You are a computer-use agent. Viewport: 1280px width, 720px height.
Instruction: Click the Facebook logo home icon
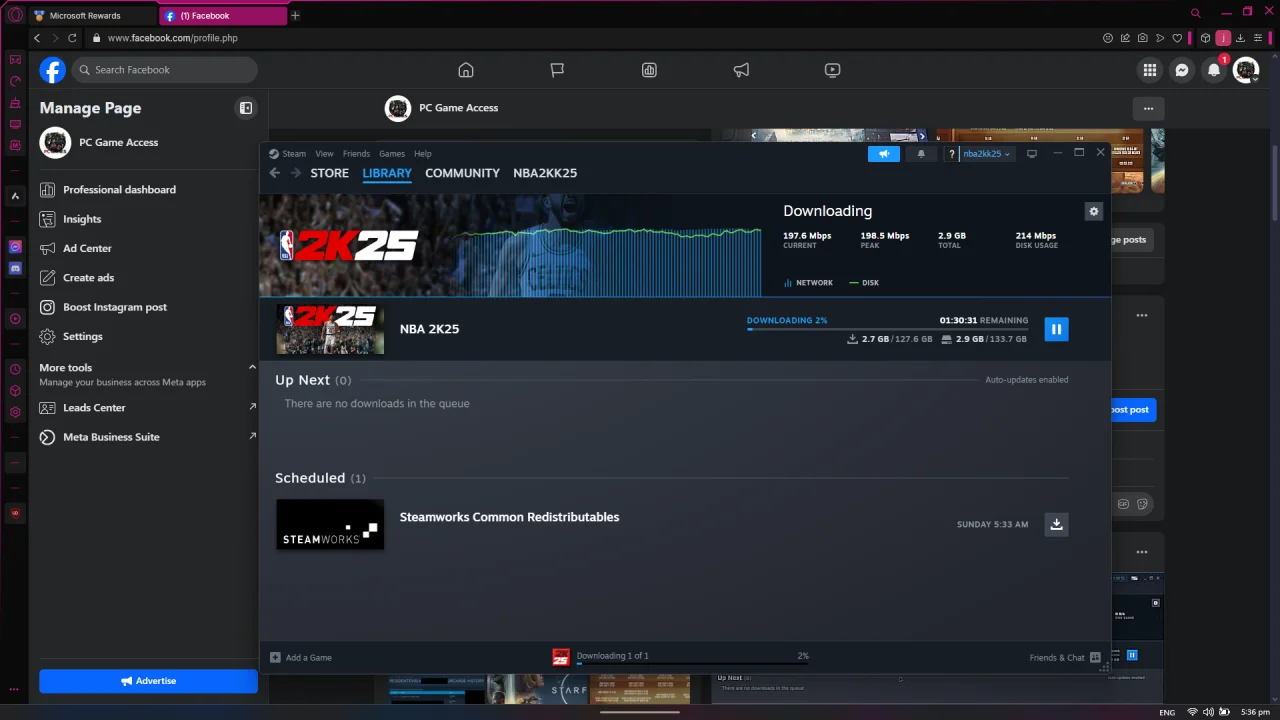pos(52,70)
